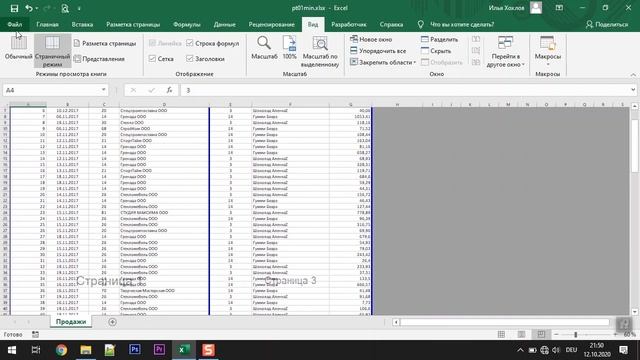Switch to the Формулы tab
640x360 pixels.
point(187,24)
